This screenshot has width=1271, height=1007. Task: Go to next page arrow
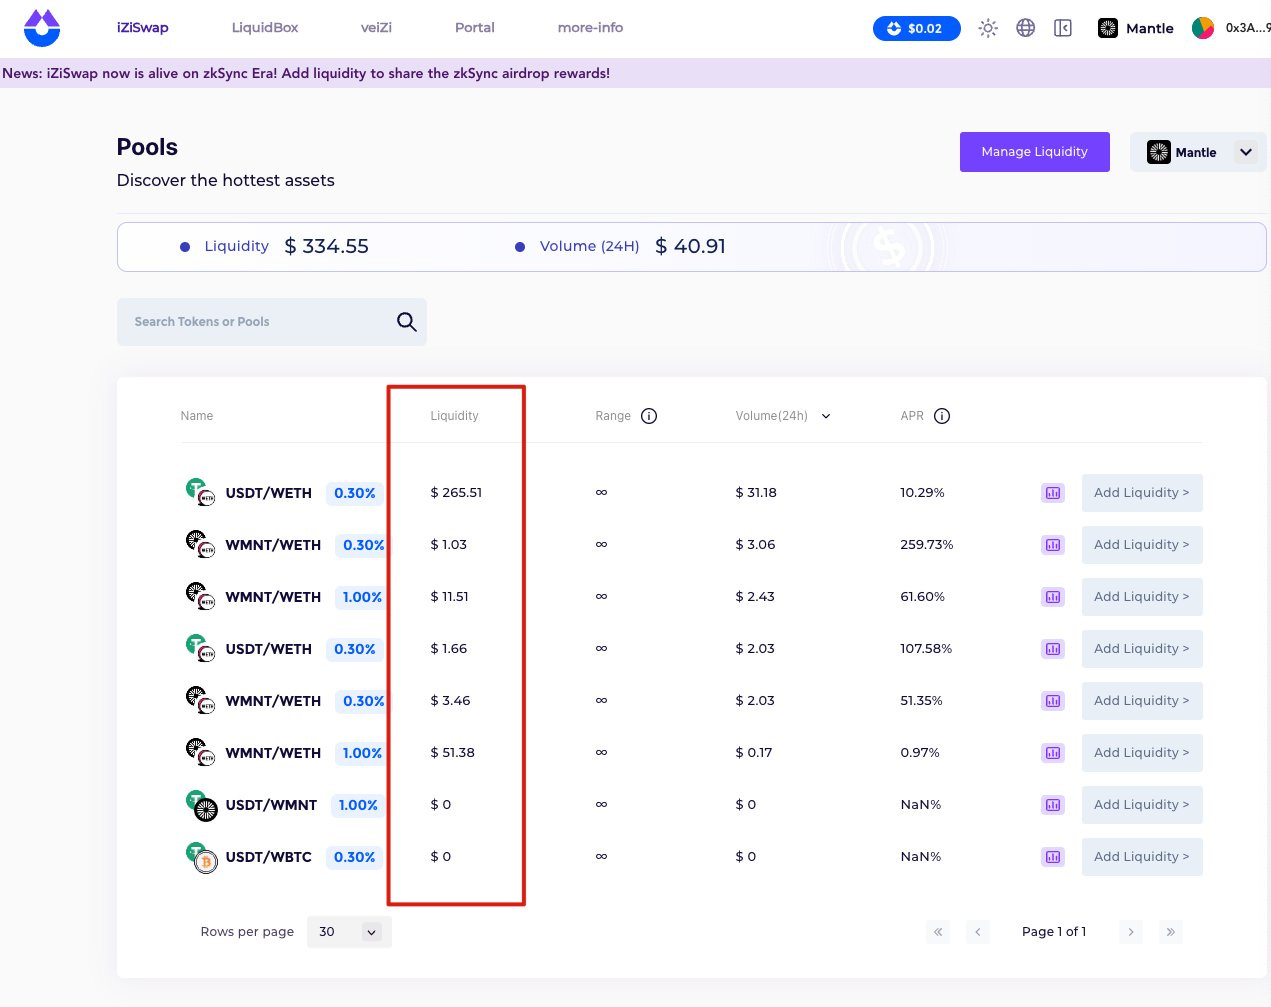click(1131, 932)
